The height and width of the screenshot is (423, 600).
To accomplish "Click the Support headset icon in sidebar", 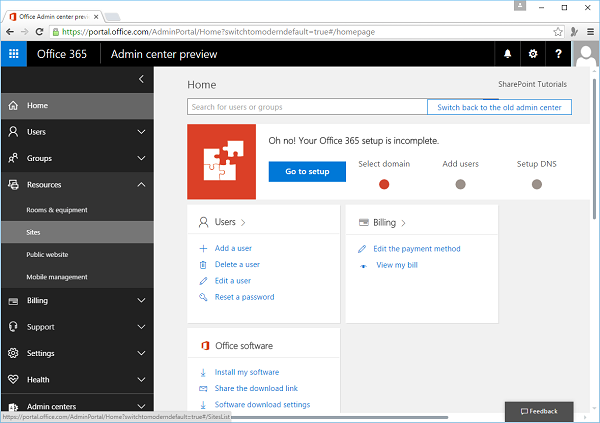I will 13,327.
